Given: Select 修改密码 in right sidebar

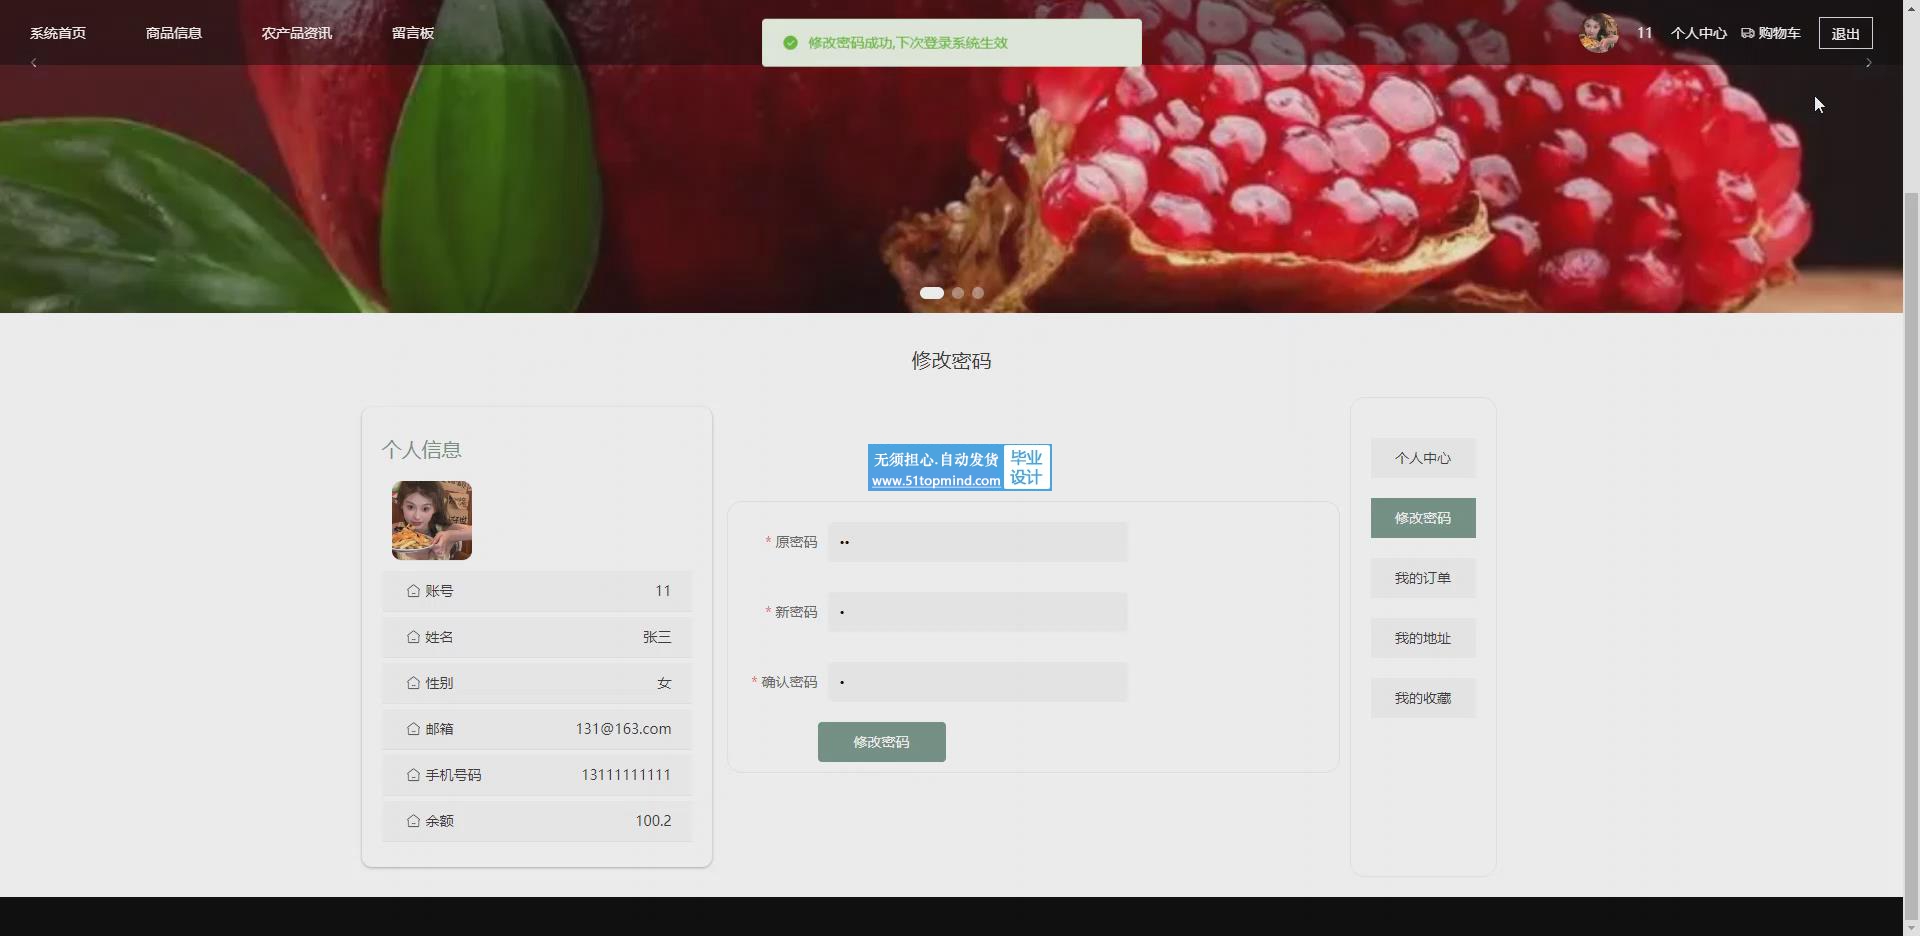Looking at the screenshot, I should pyautogui.click(x=1423, y=518).
